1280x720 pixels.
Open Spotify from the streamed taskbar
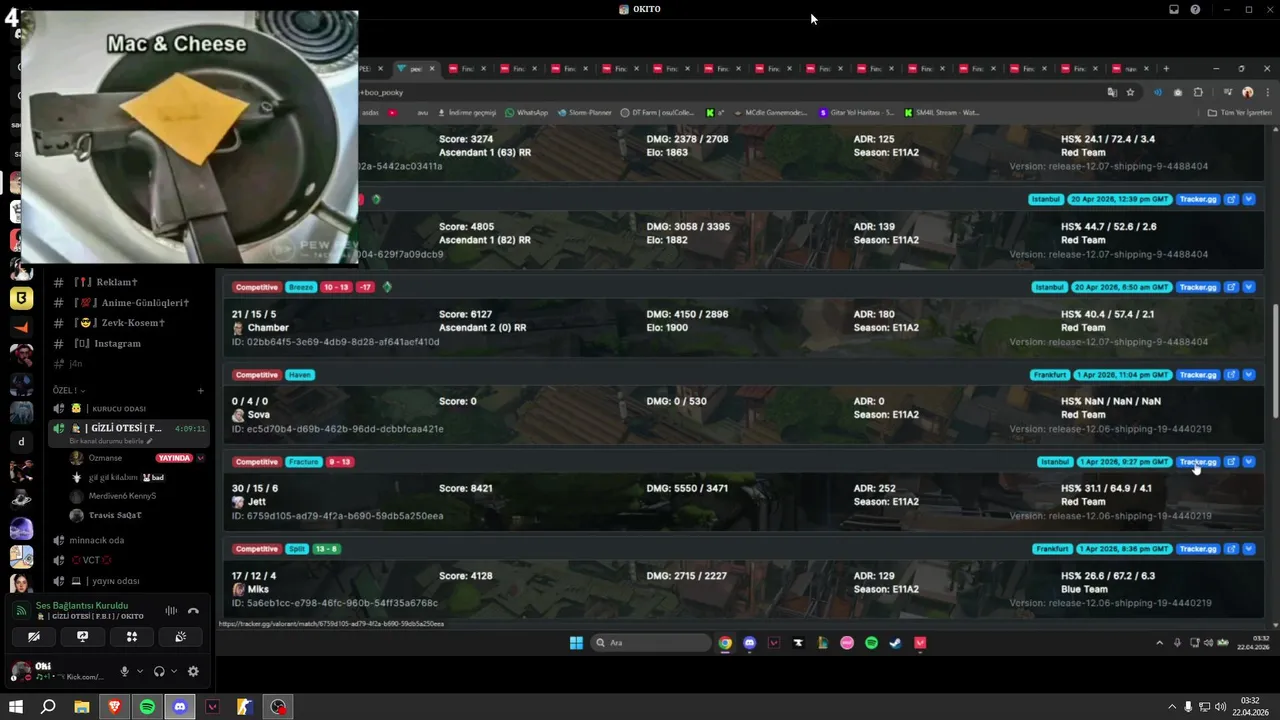tap(871, 643)
